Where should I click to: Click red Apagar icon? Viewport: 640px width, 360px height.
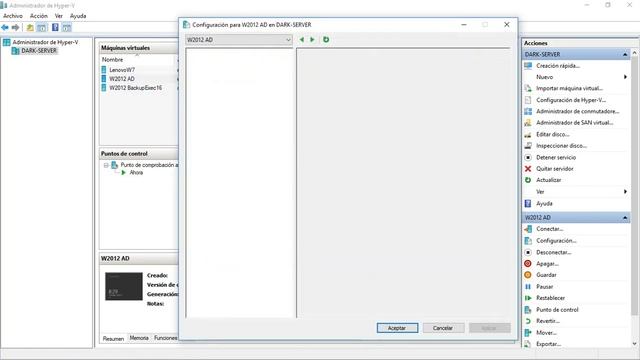tap(528, 264)
